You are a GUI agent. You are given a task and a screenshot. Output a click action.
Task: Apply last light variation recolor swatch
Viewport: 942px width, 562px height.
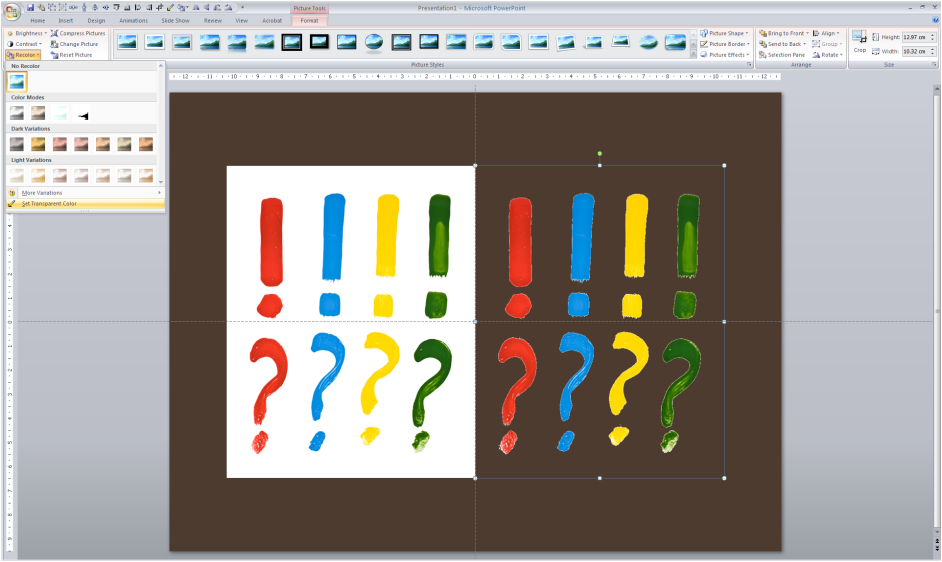tap(146, 175)
